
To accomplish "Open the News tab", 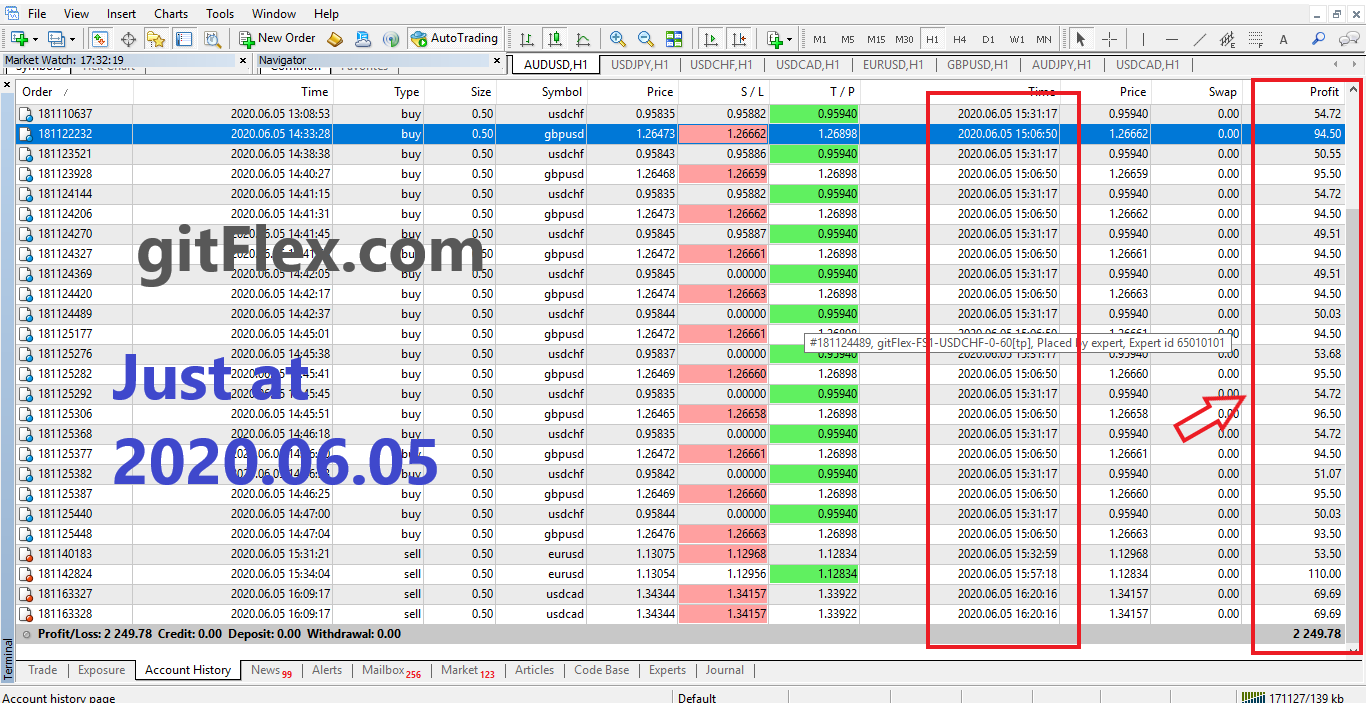I will pos(271,671).
